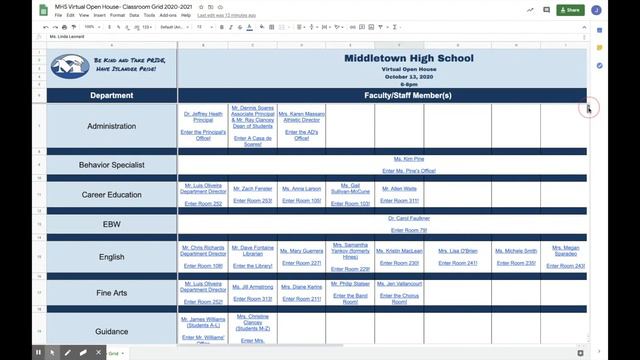Click the insert chart icon
The image size is (640, 360).
[x=371, y=27]
